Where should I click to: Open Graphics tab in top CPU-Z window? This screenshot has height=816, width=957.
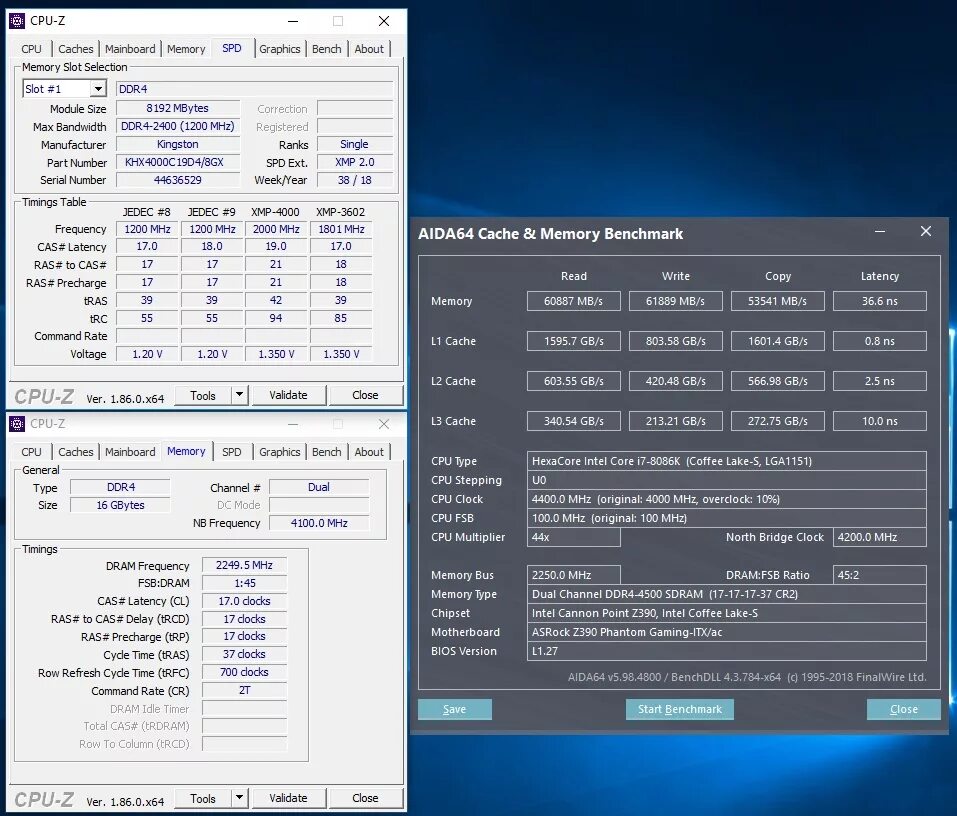(x=280, y=49)
